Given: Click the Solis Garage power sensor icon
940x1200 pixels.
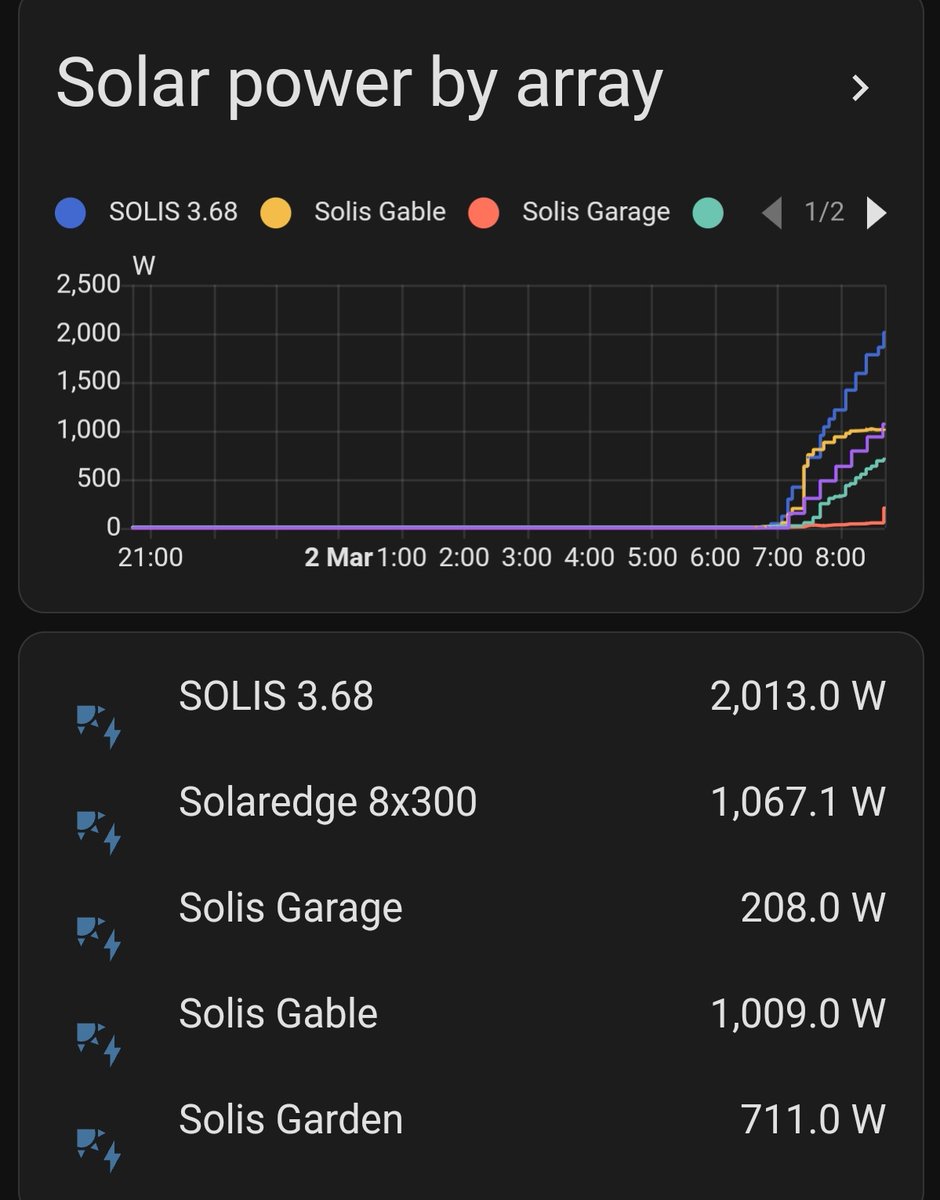Looking at the screenshot, I should [x=99, y=936].
